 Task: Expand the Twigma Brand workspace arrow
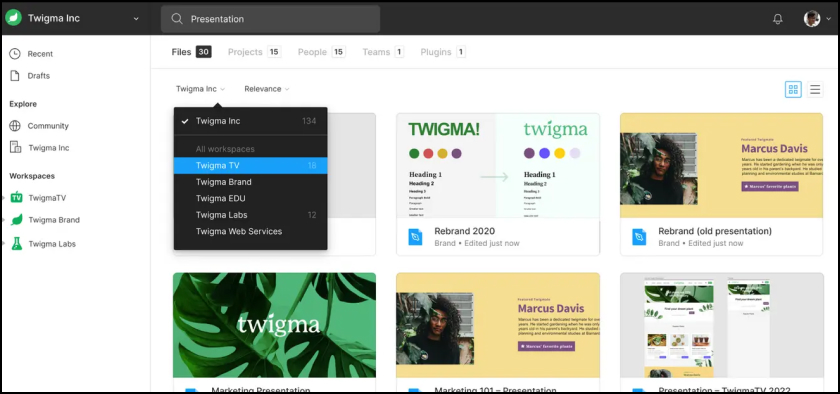pyautogui.click(x=3, y=220)
